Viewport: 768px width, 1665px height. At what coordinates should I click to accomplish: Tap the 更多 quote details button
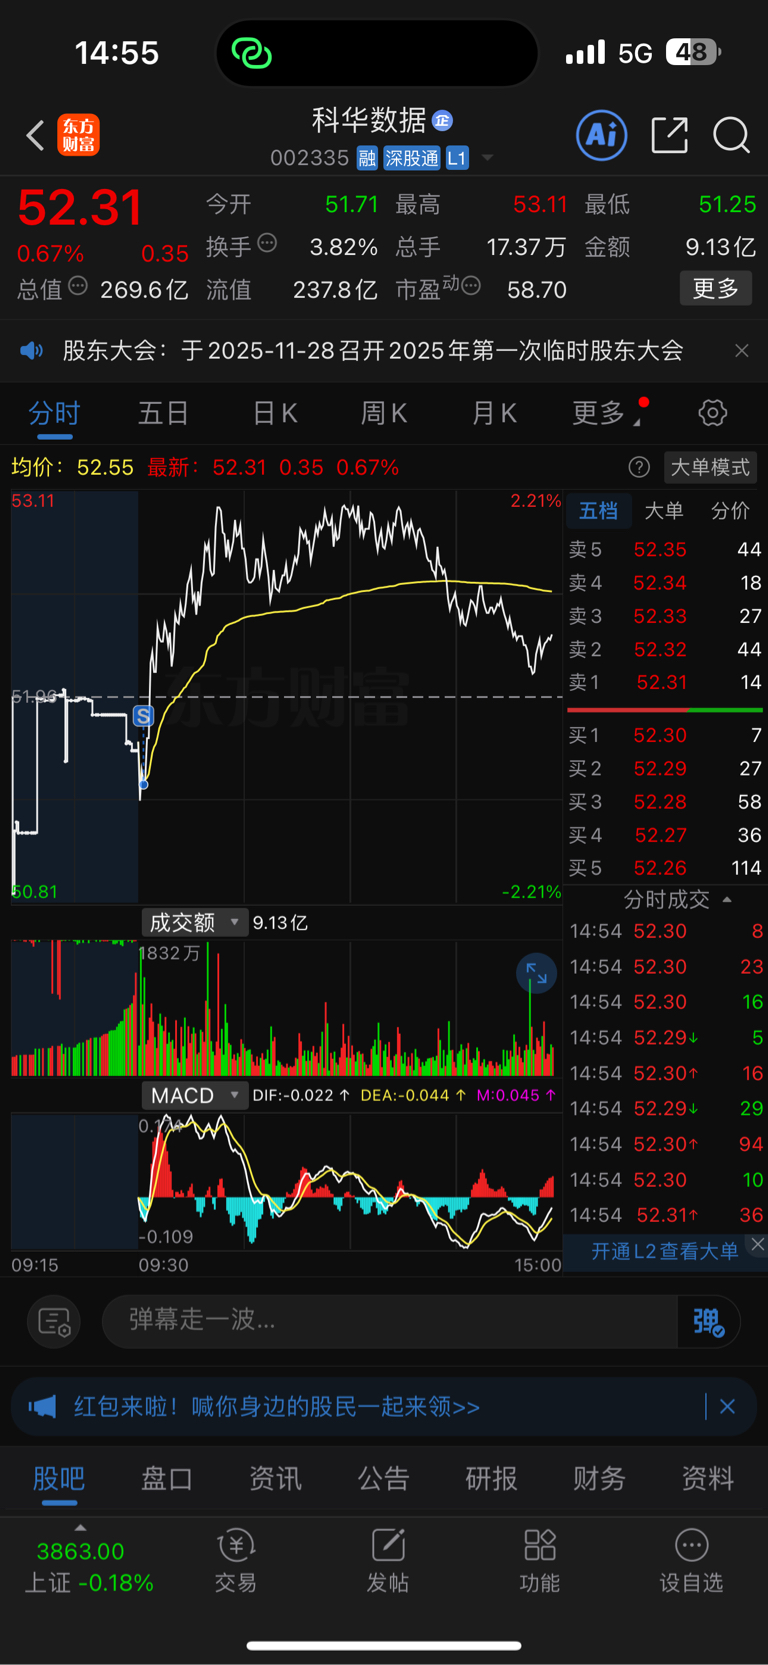pos(716,289)
